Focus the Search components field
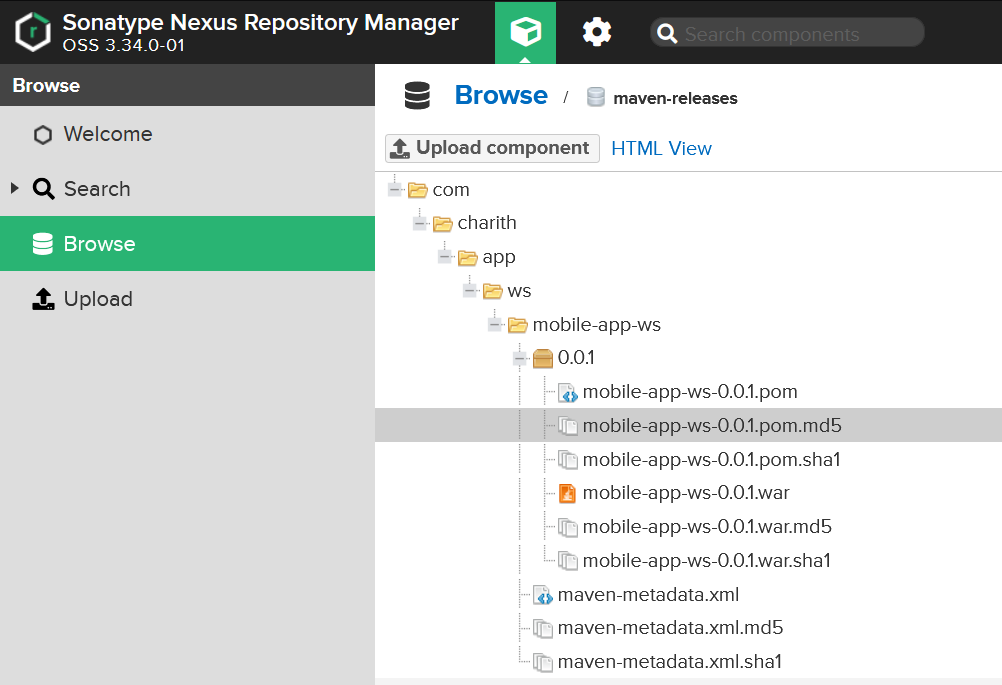The image size is (1002, 685). (x=787, y=33)
